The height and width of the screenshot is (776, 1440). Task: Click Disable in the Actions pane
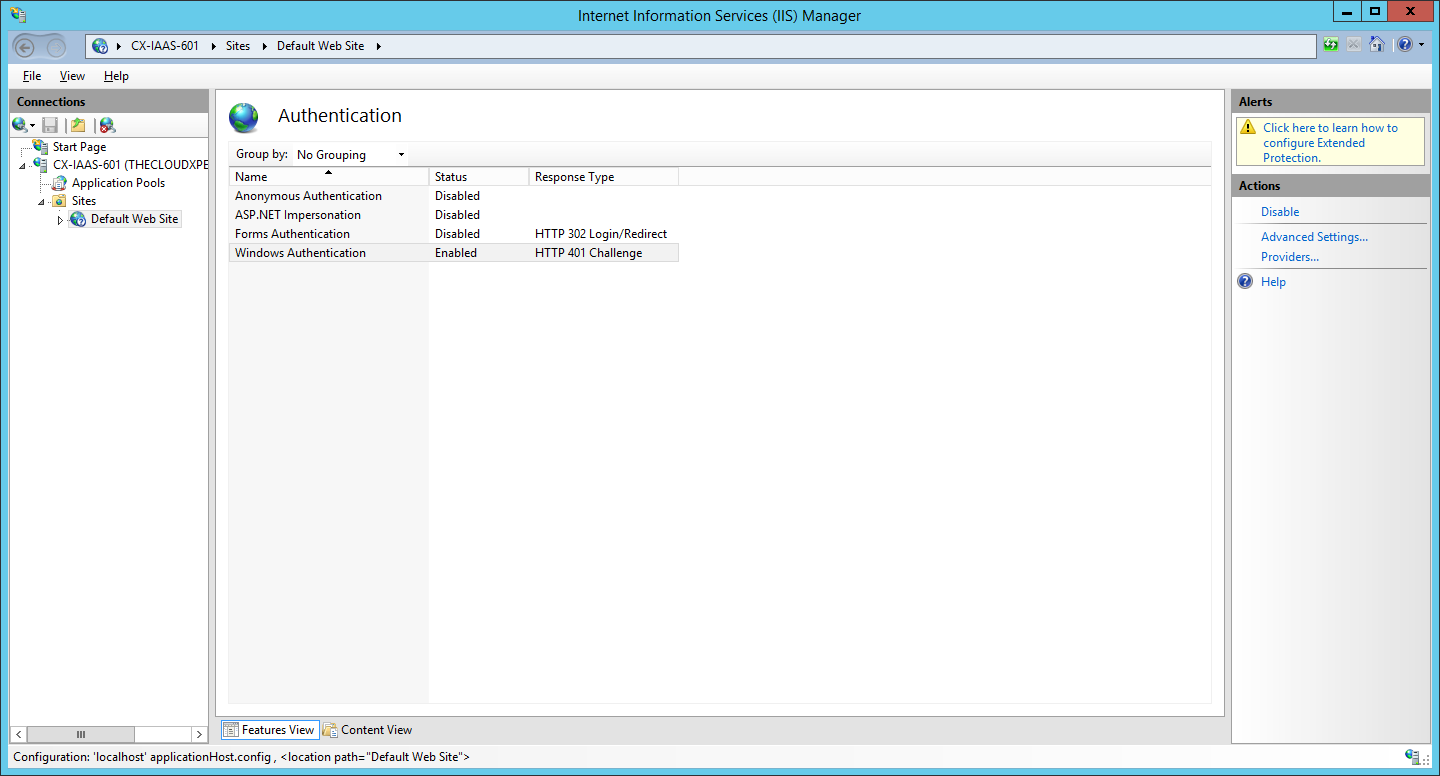coord(1280,212)
